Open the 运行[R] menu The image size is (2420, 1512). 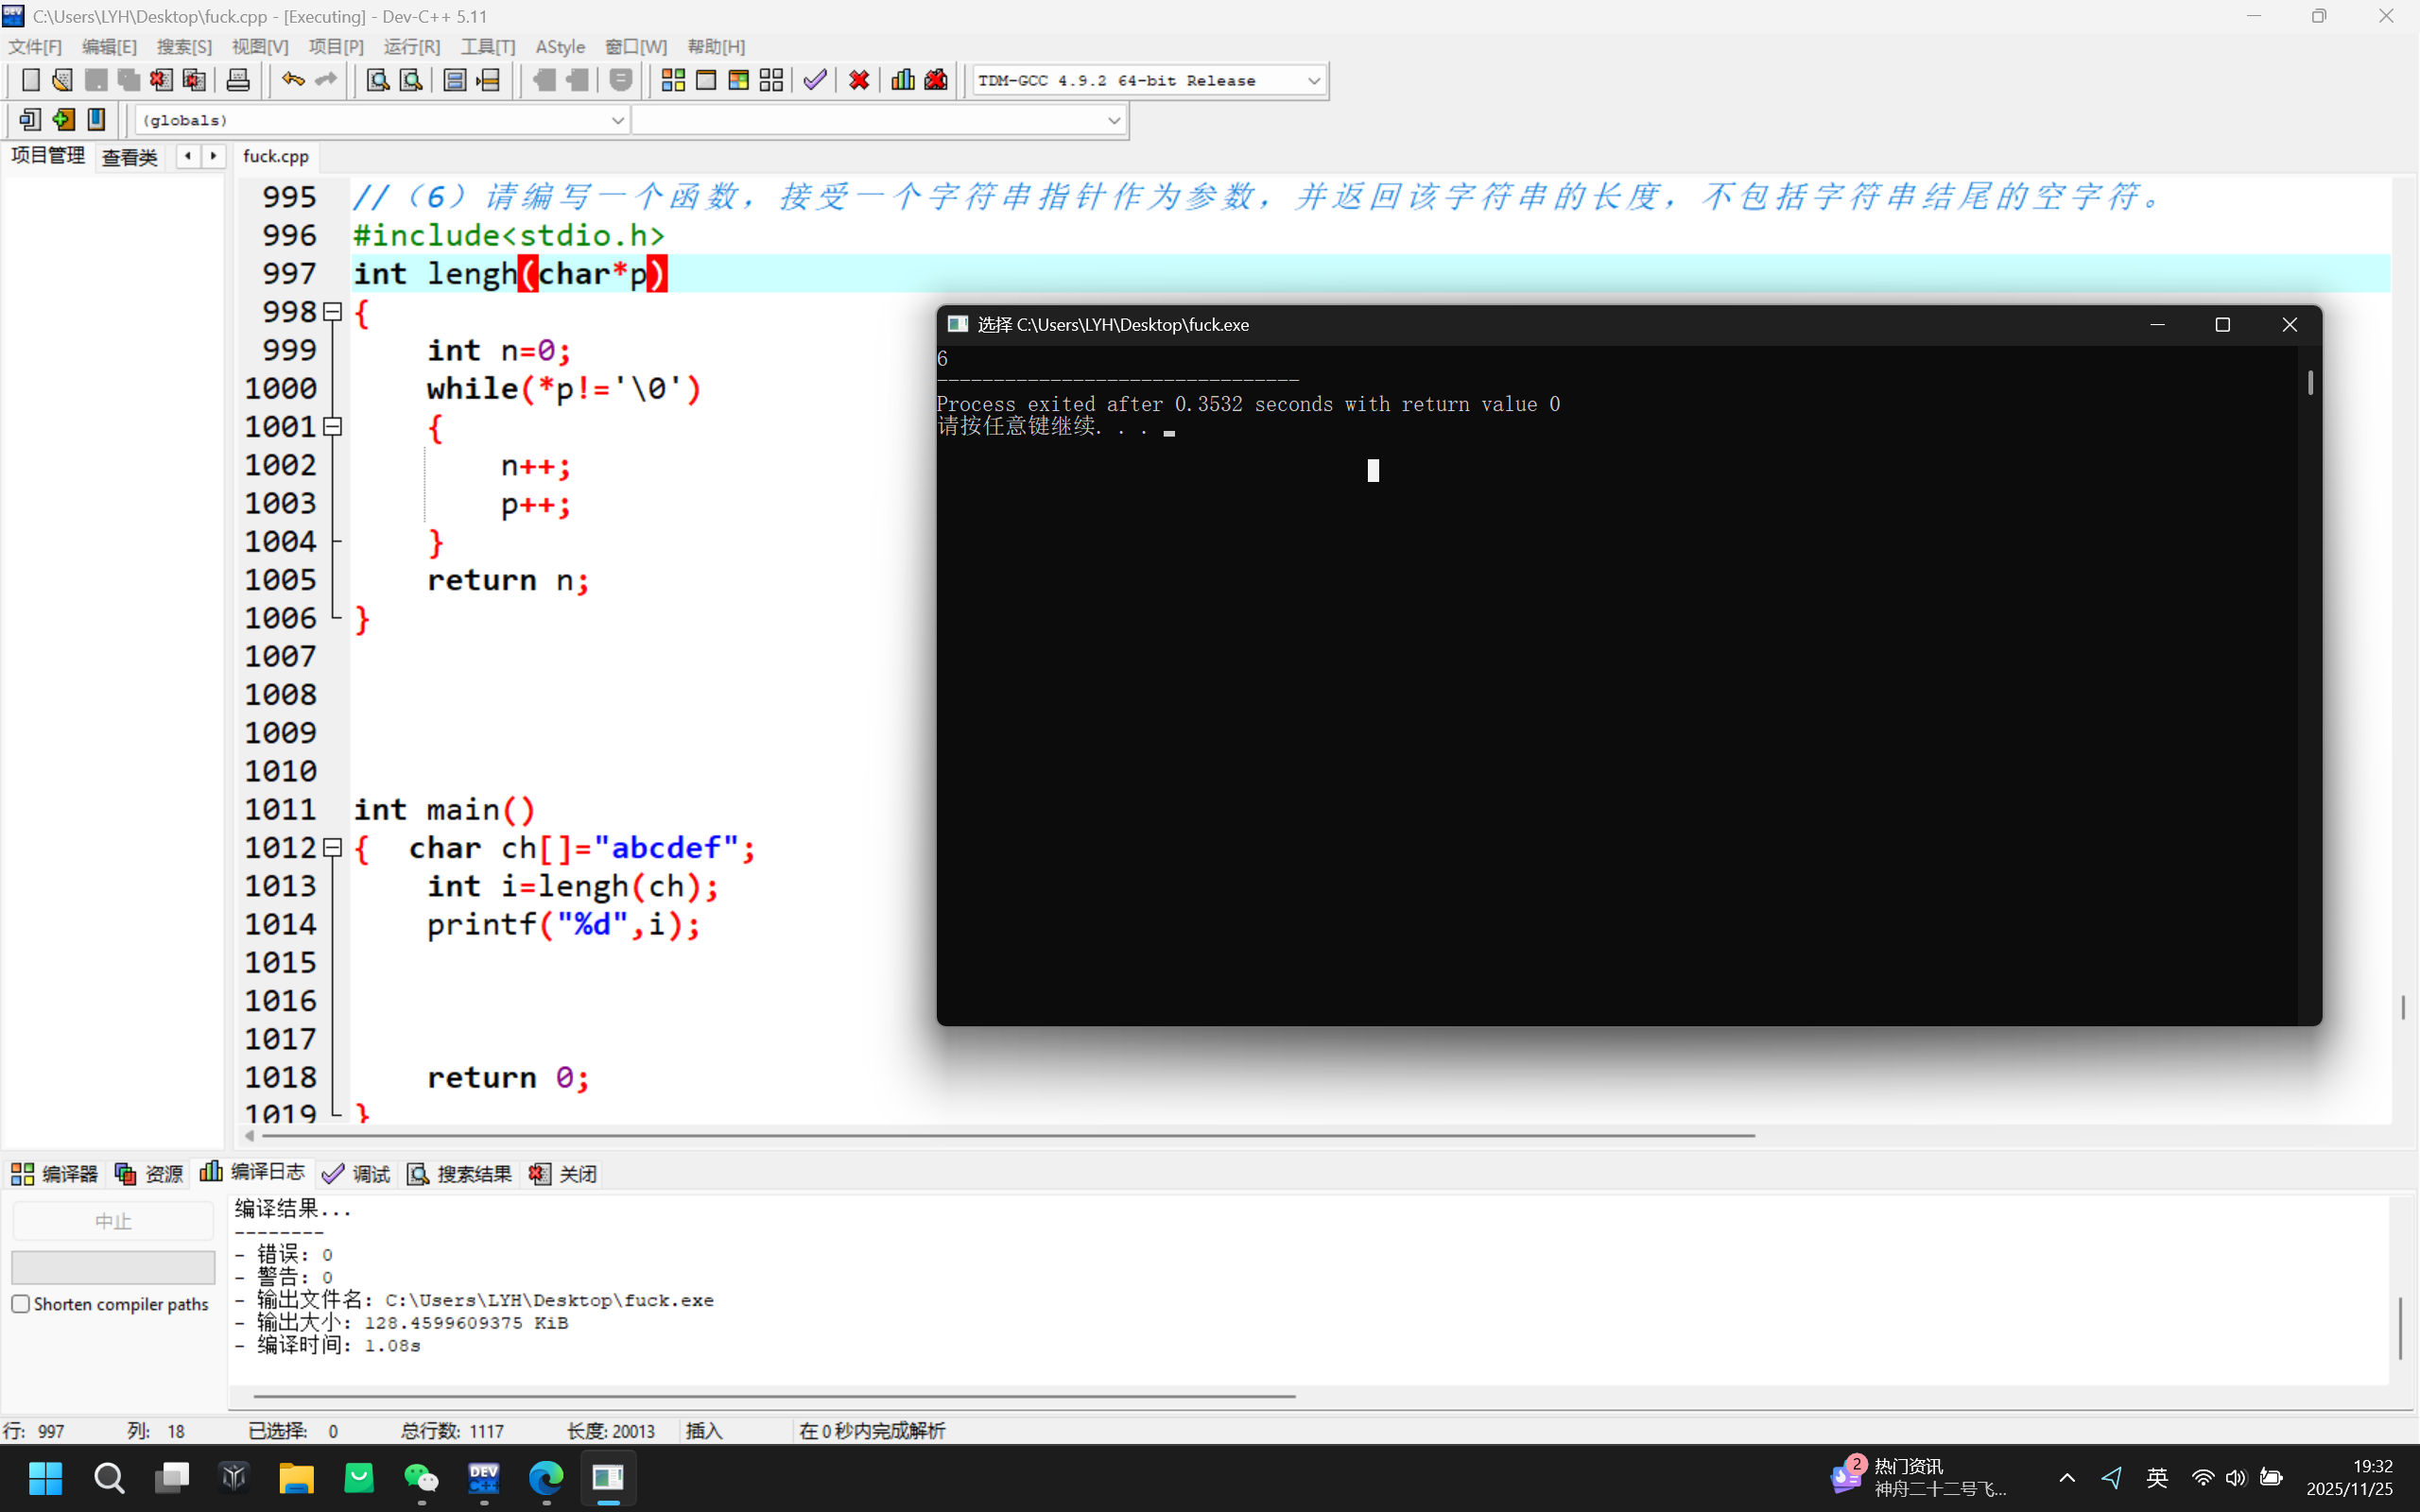(x=411, y=47)
